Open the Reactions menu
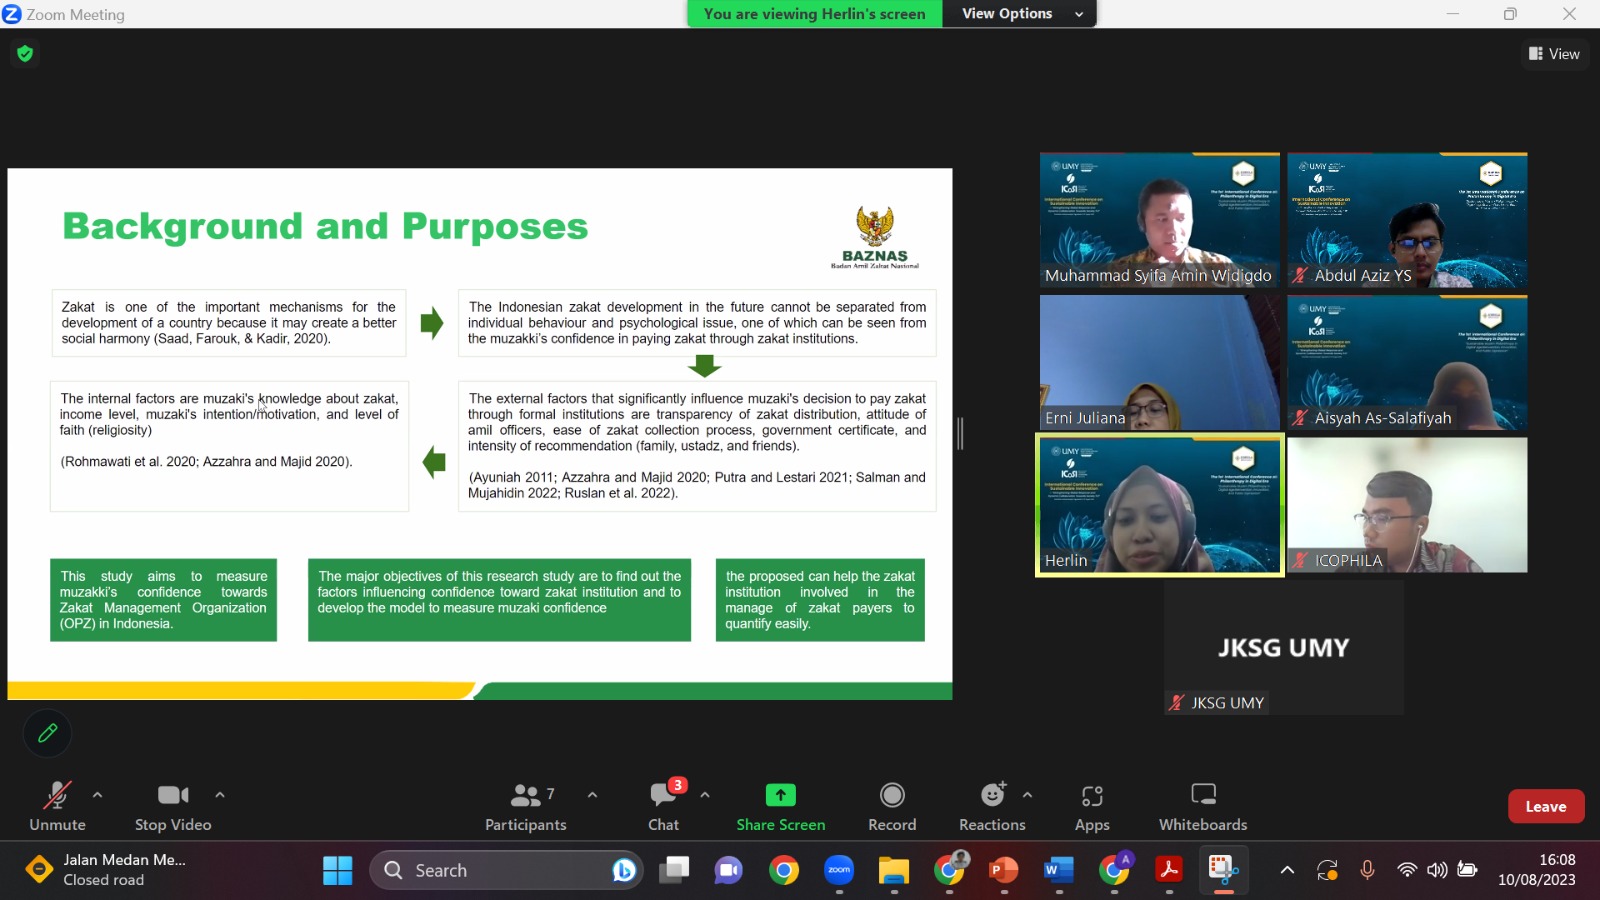This screenshot has height=900, width=1600. coord(992,806)
